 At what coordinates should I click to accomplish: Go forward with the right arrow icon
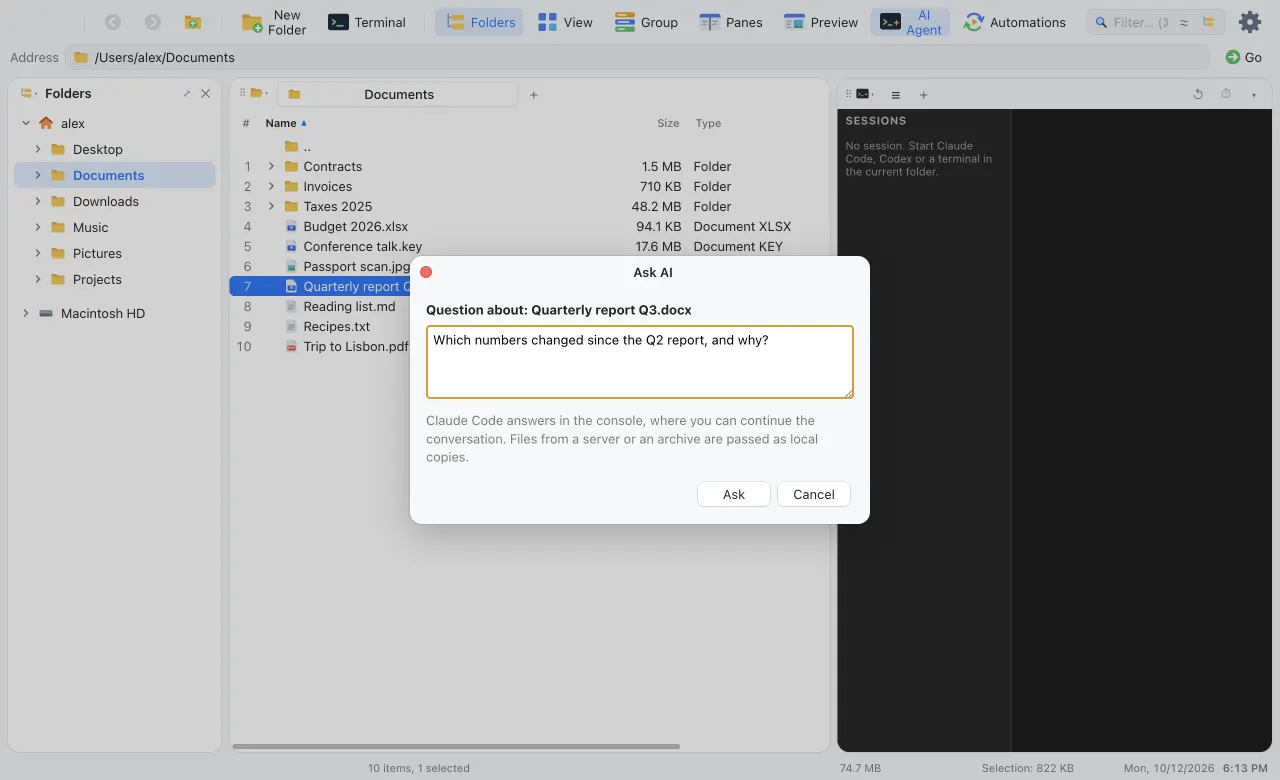(153, 22)
